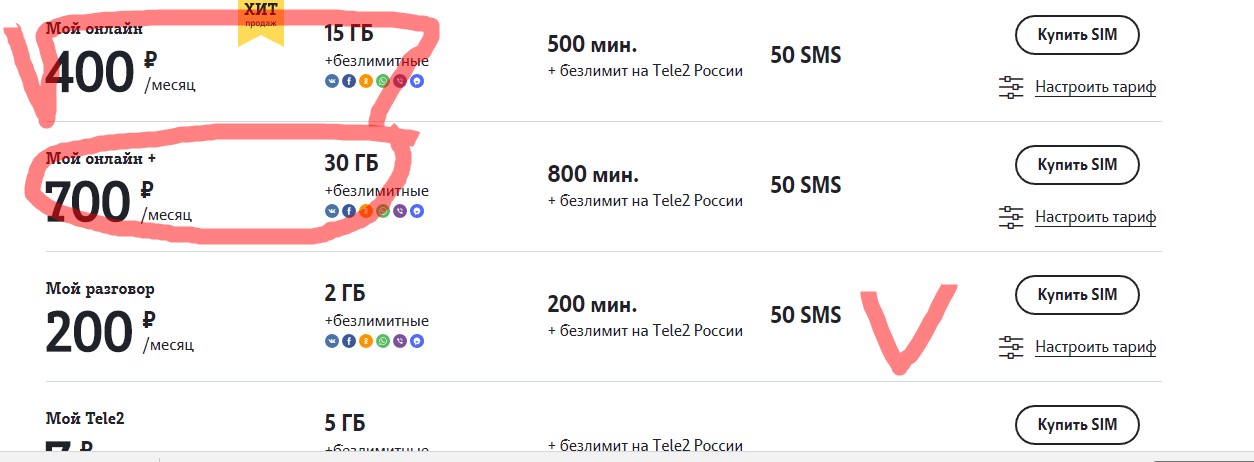Click Купить SIM for the Мой онлайн + tariff
1254x462 pixels.
click(1077, 165)
